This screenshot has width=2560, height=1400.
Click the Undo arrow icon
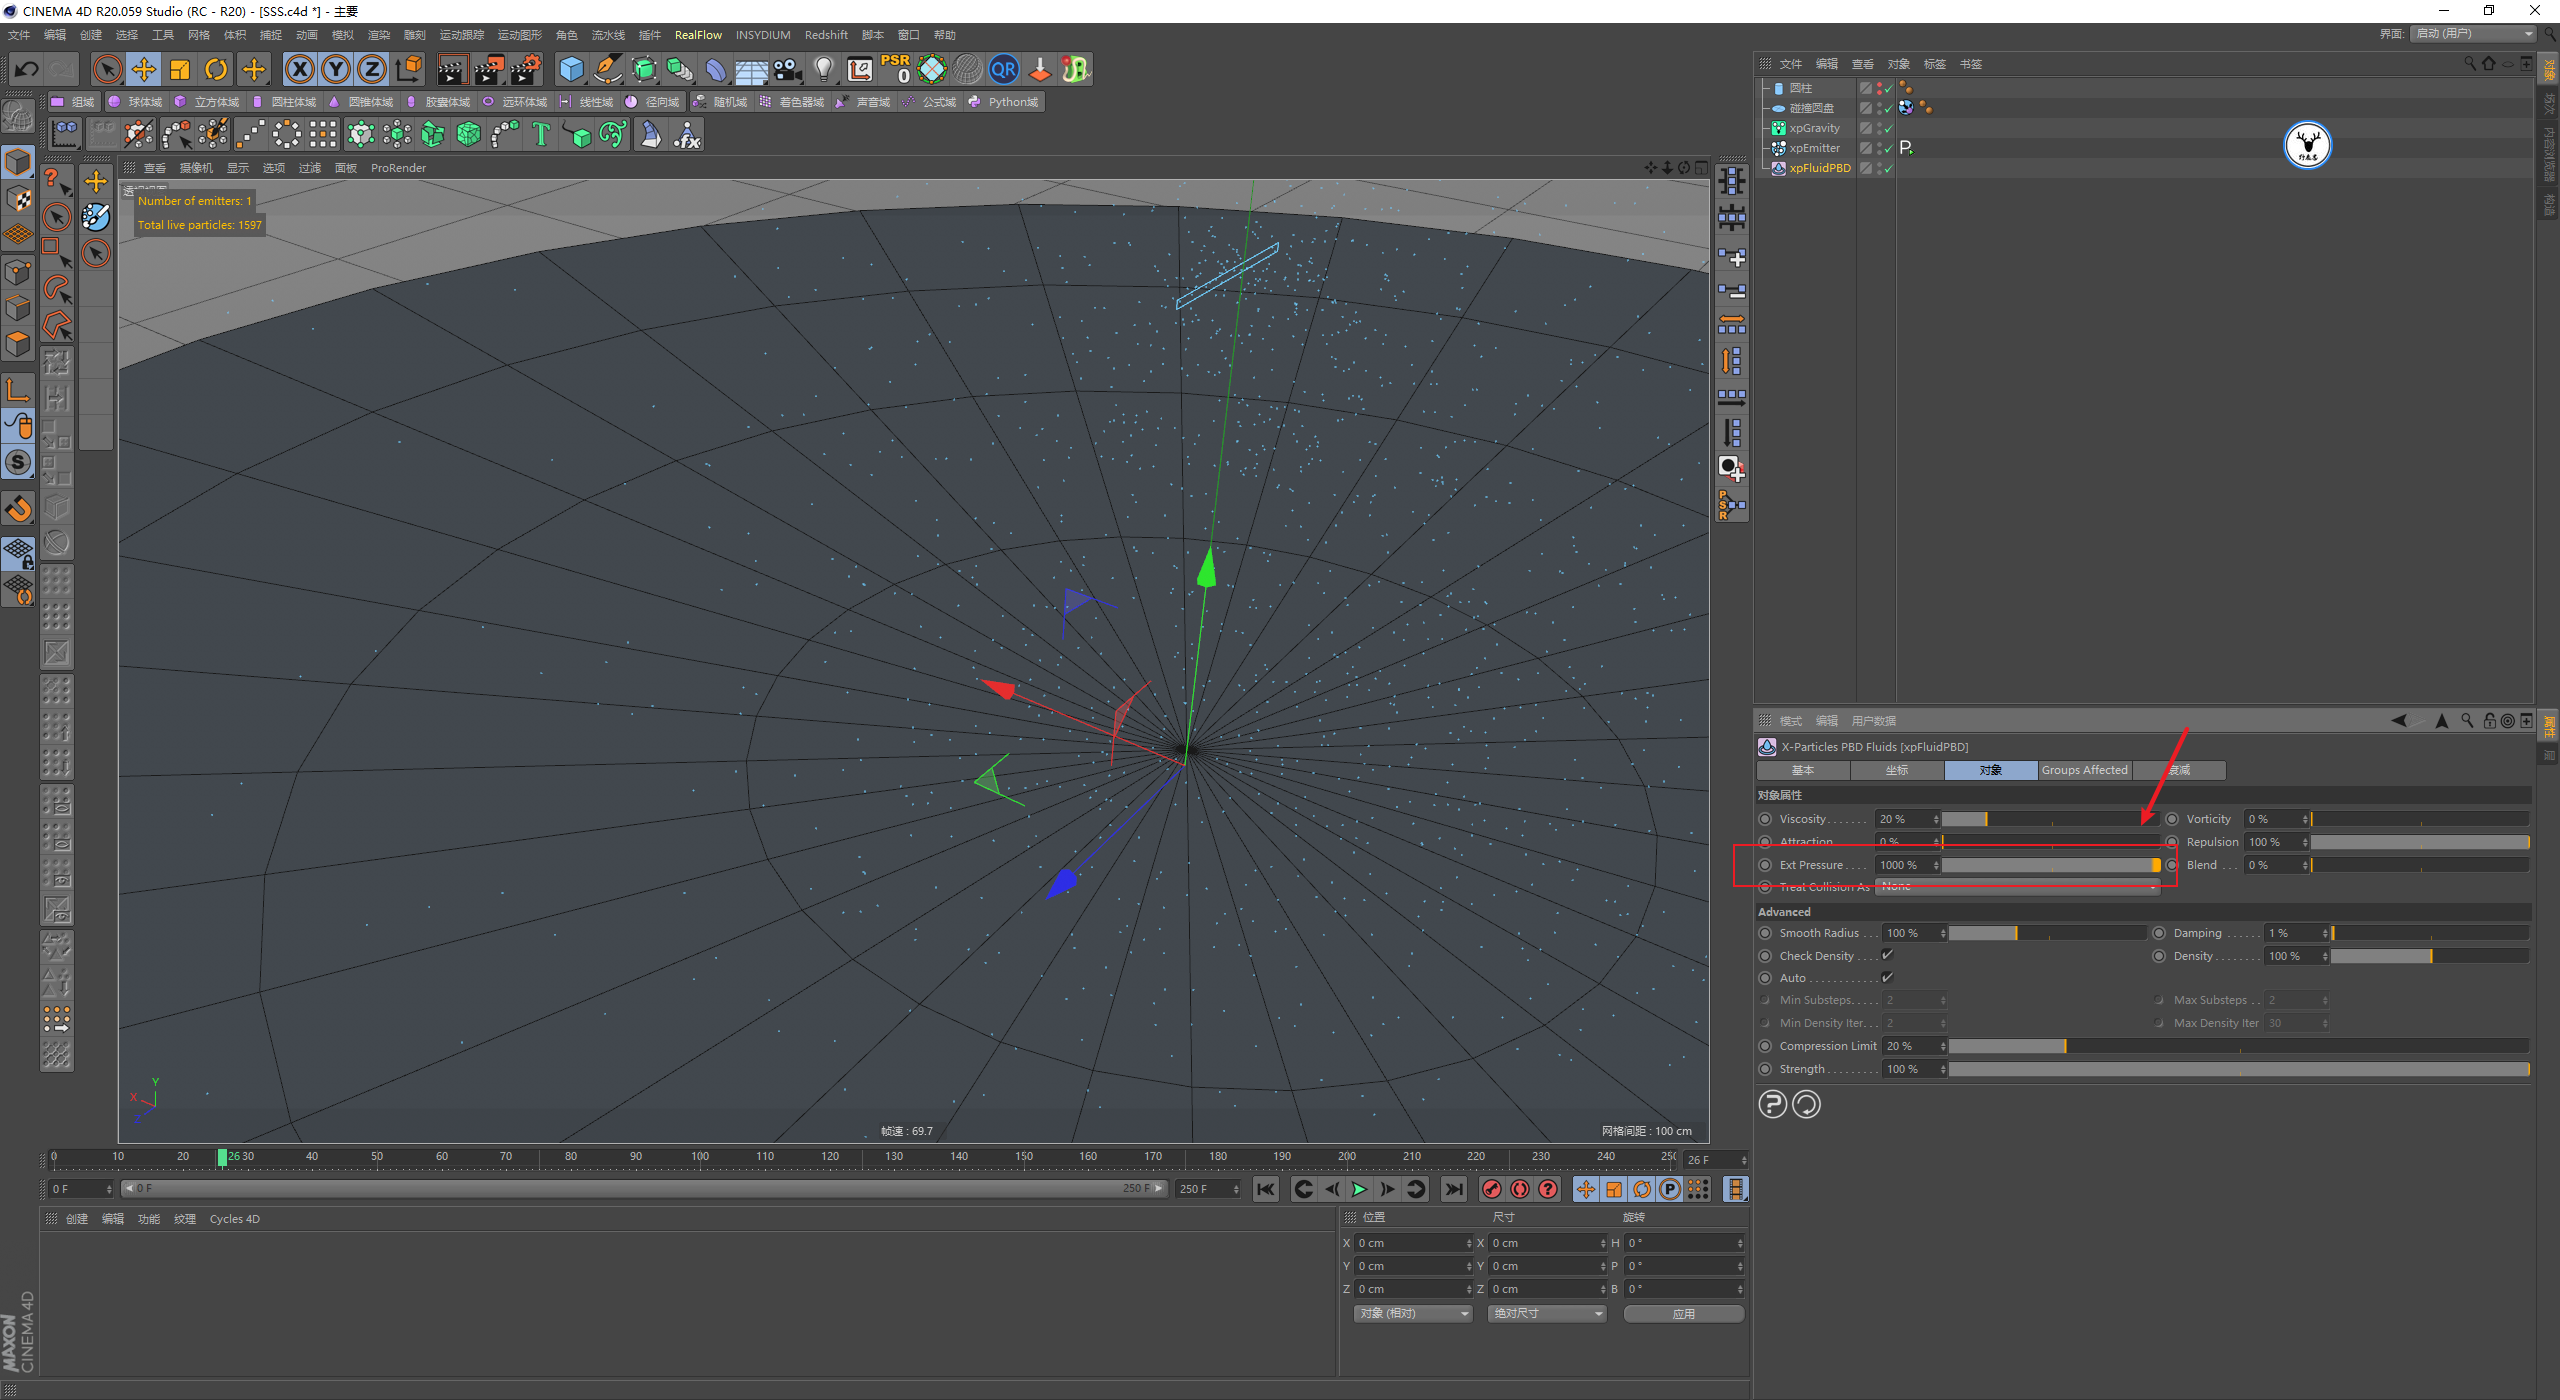coord(27,69)
